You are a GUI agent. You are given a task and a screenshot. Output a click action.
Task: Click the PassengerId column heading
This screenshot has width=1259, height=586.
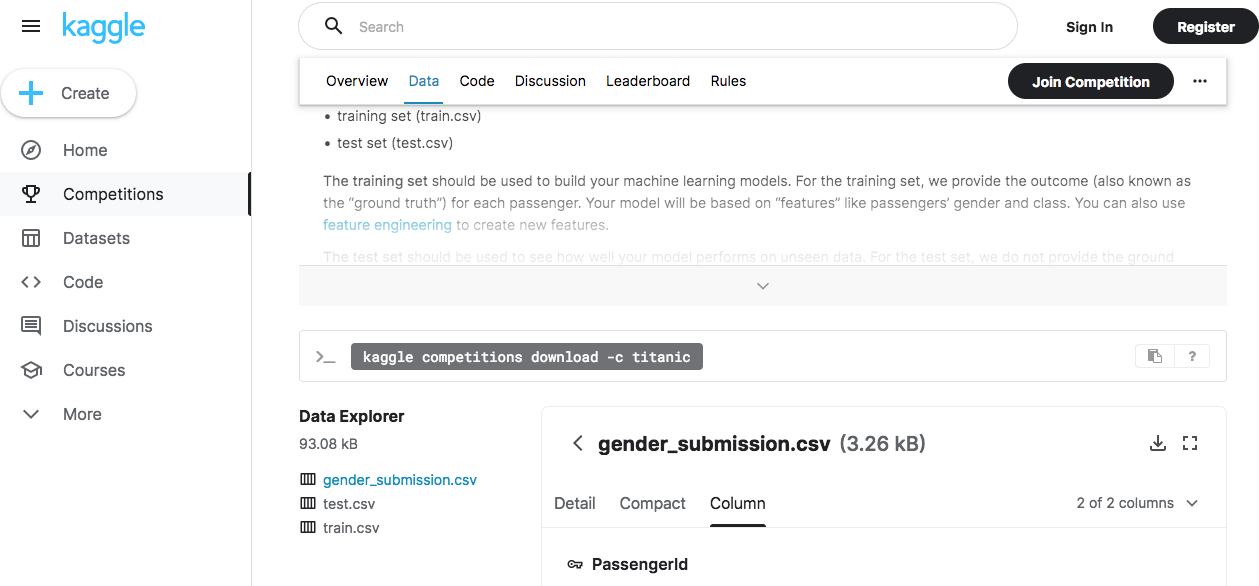tap(640, 564)
